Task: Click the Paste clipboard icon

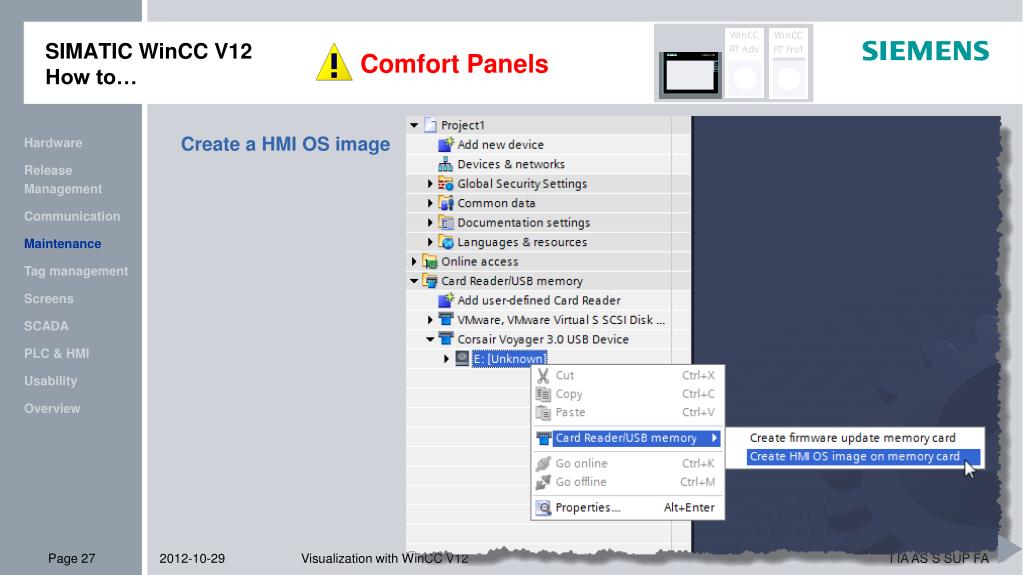Action: (x=543, y=412)
